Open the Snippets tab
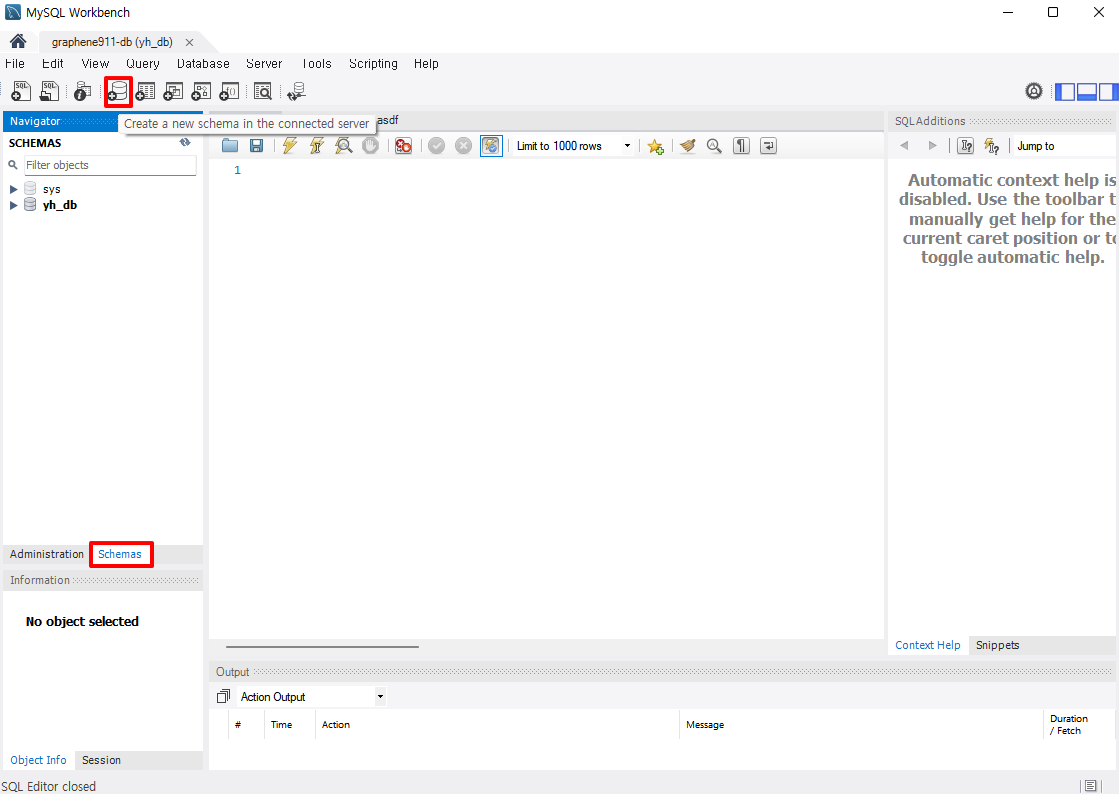This screenshot has width=1119, height=794. click(997, 645)
